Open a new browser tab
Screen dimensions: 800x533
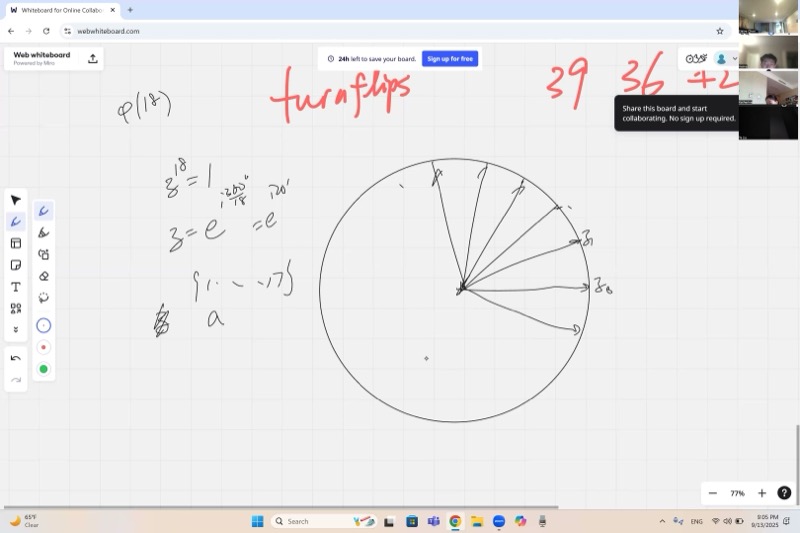click(130, 10)
